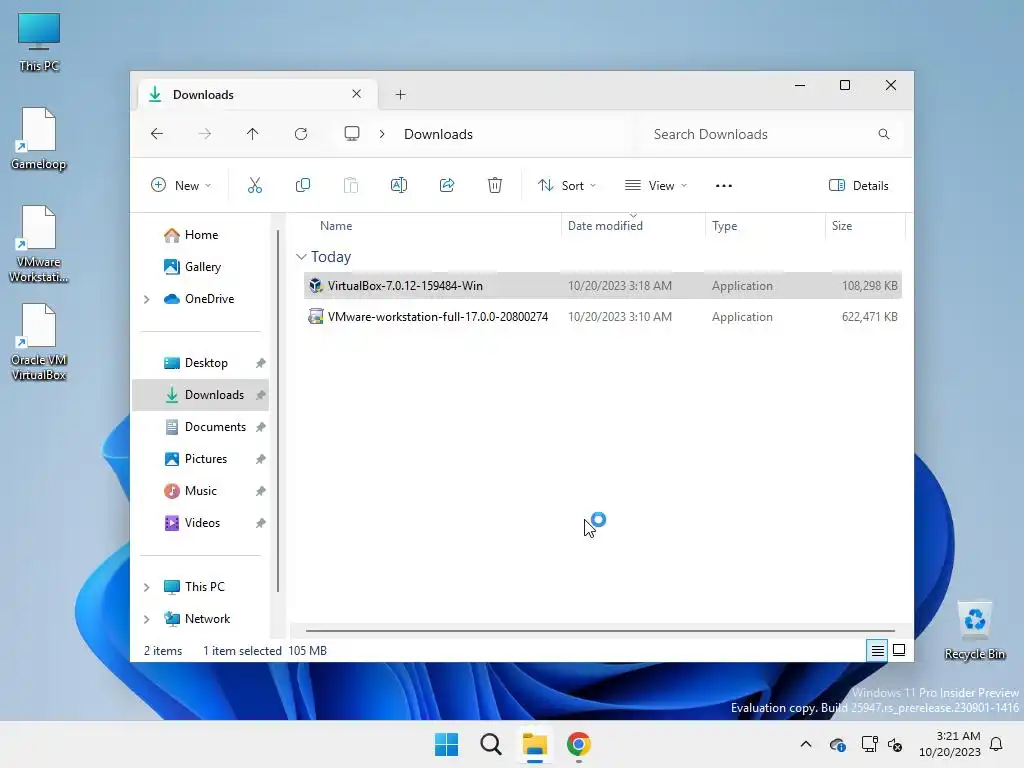Open the View dropdown
Viewport: 1024px width, 768px height.
coord(656,185)
